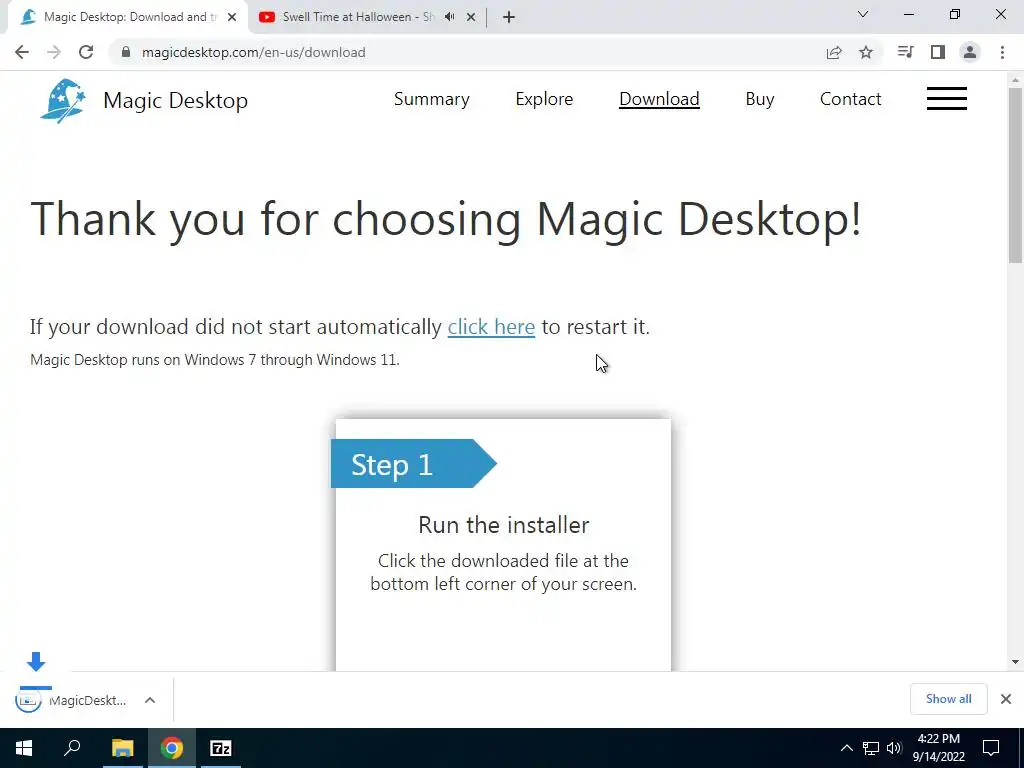
Task: Open File Explorer from taskbar
Action: tap(122, 748)
